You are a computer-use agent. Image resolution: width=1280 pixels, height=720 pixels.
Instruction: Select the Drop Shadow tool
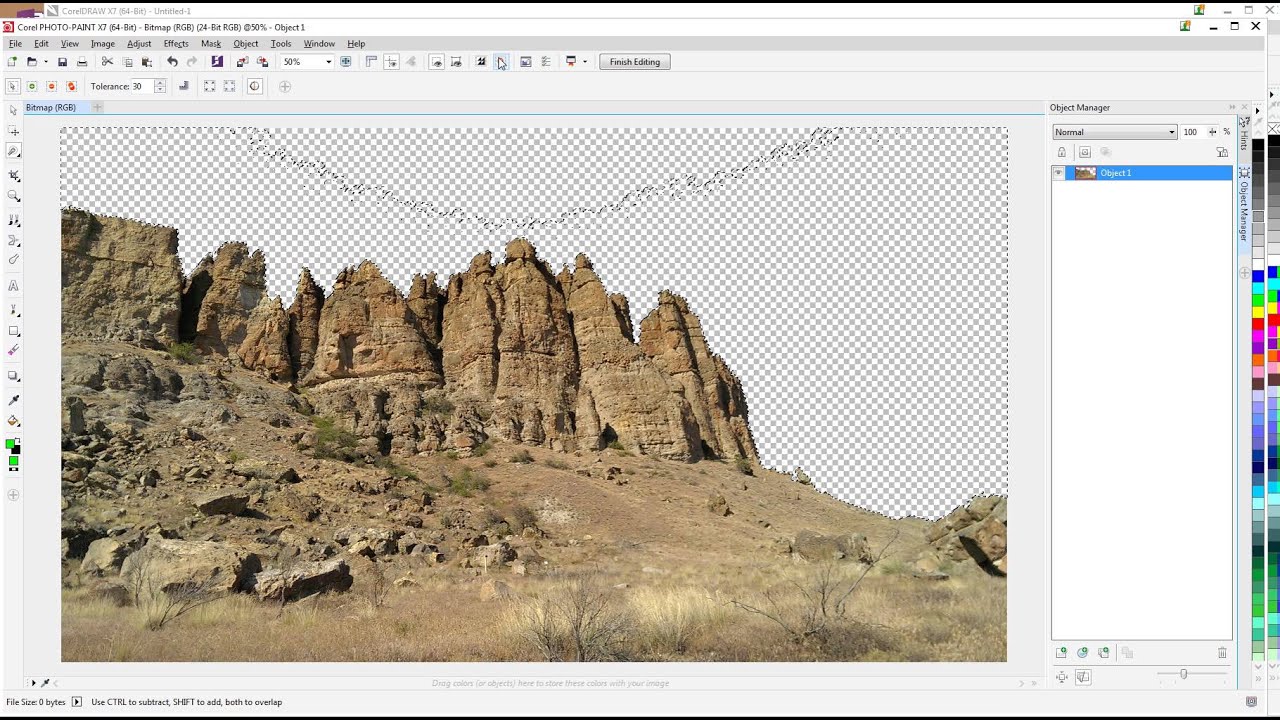pos(13,376)
